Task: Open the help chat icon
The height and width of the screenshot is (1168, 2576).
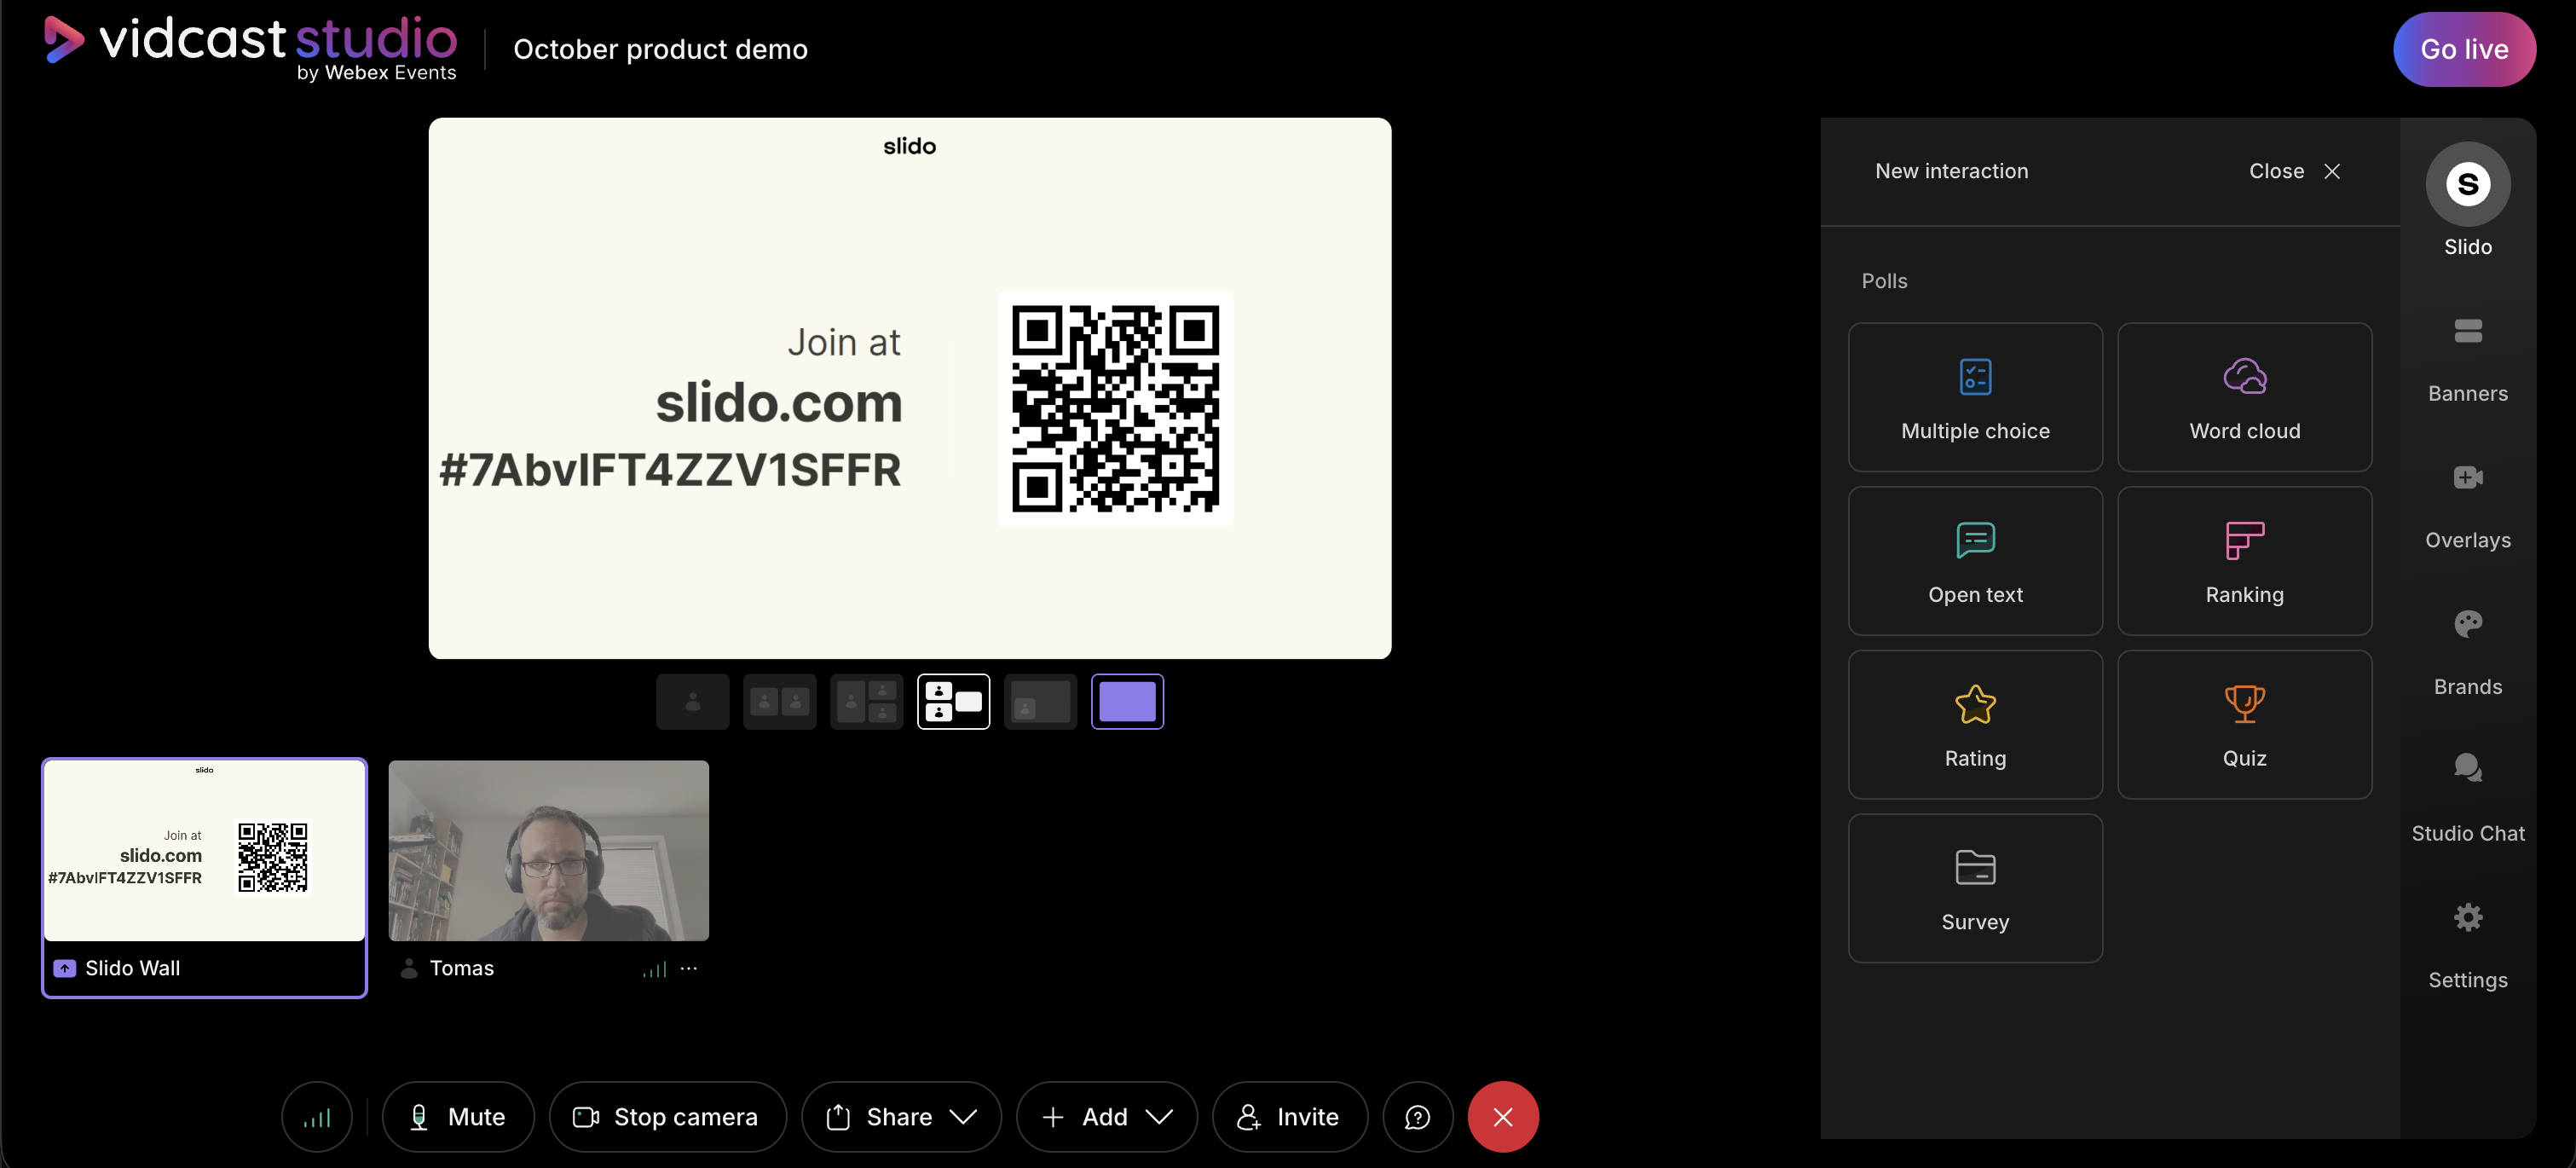Action: click(1417, 1117)
